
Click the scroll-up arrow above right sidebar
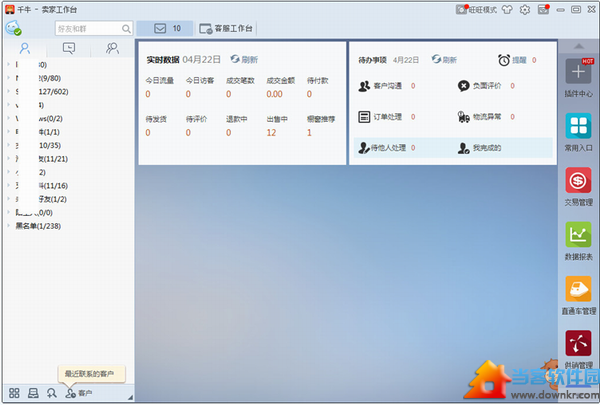click(x=579, y=46)
